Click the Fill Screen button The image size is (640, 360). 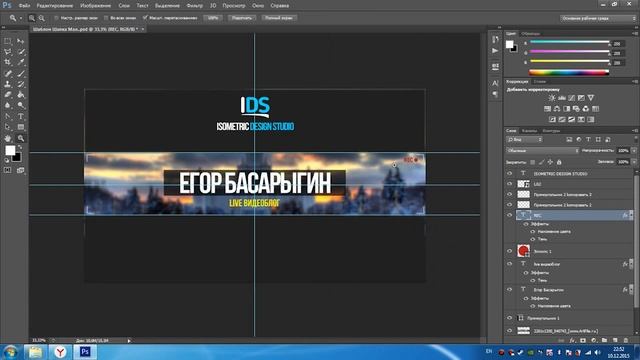pyautogui.click(x=279, y=18)
